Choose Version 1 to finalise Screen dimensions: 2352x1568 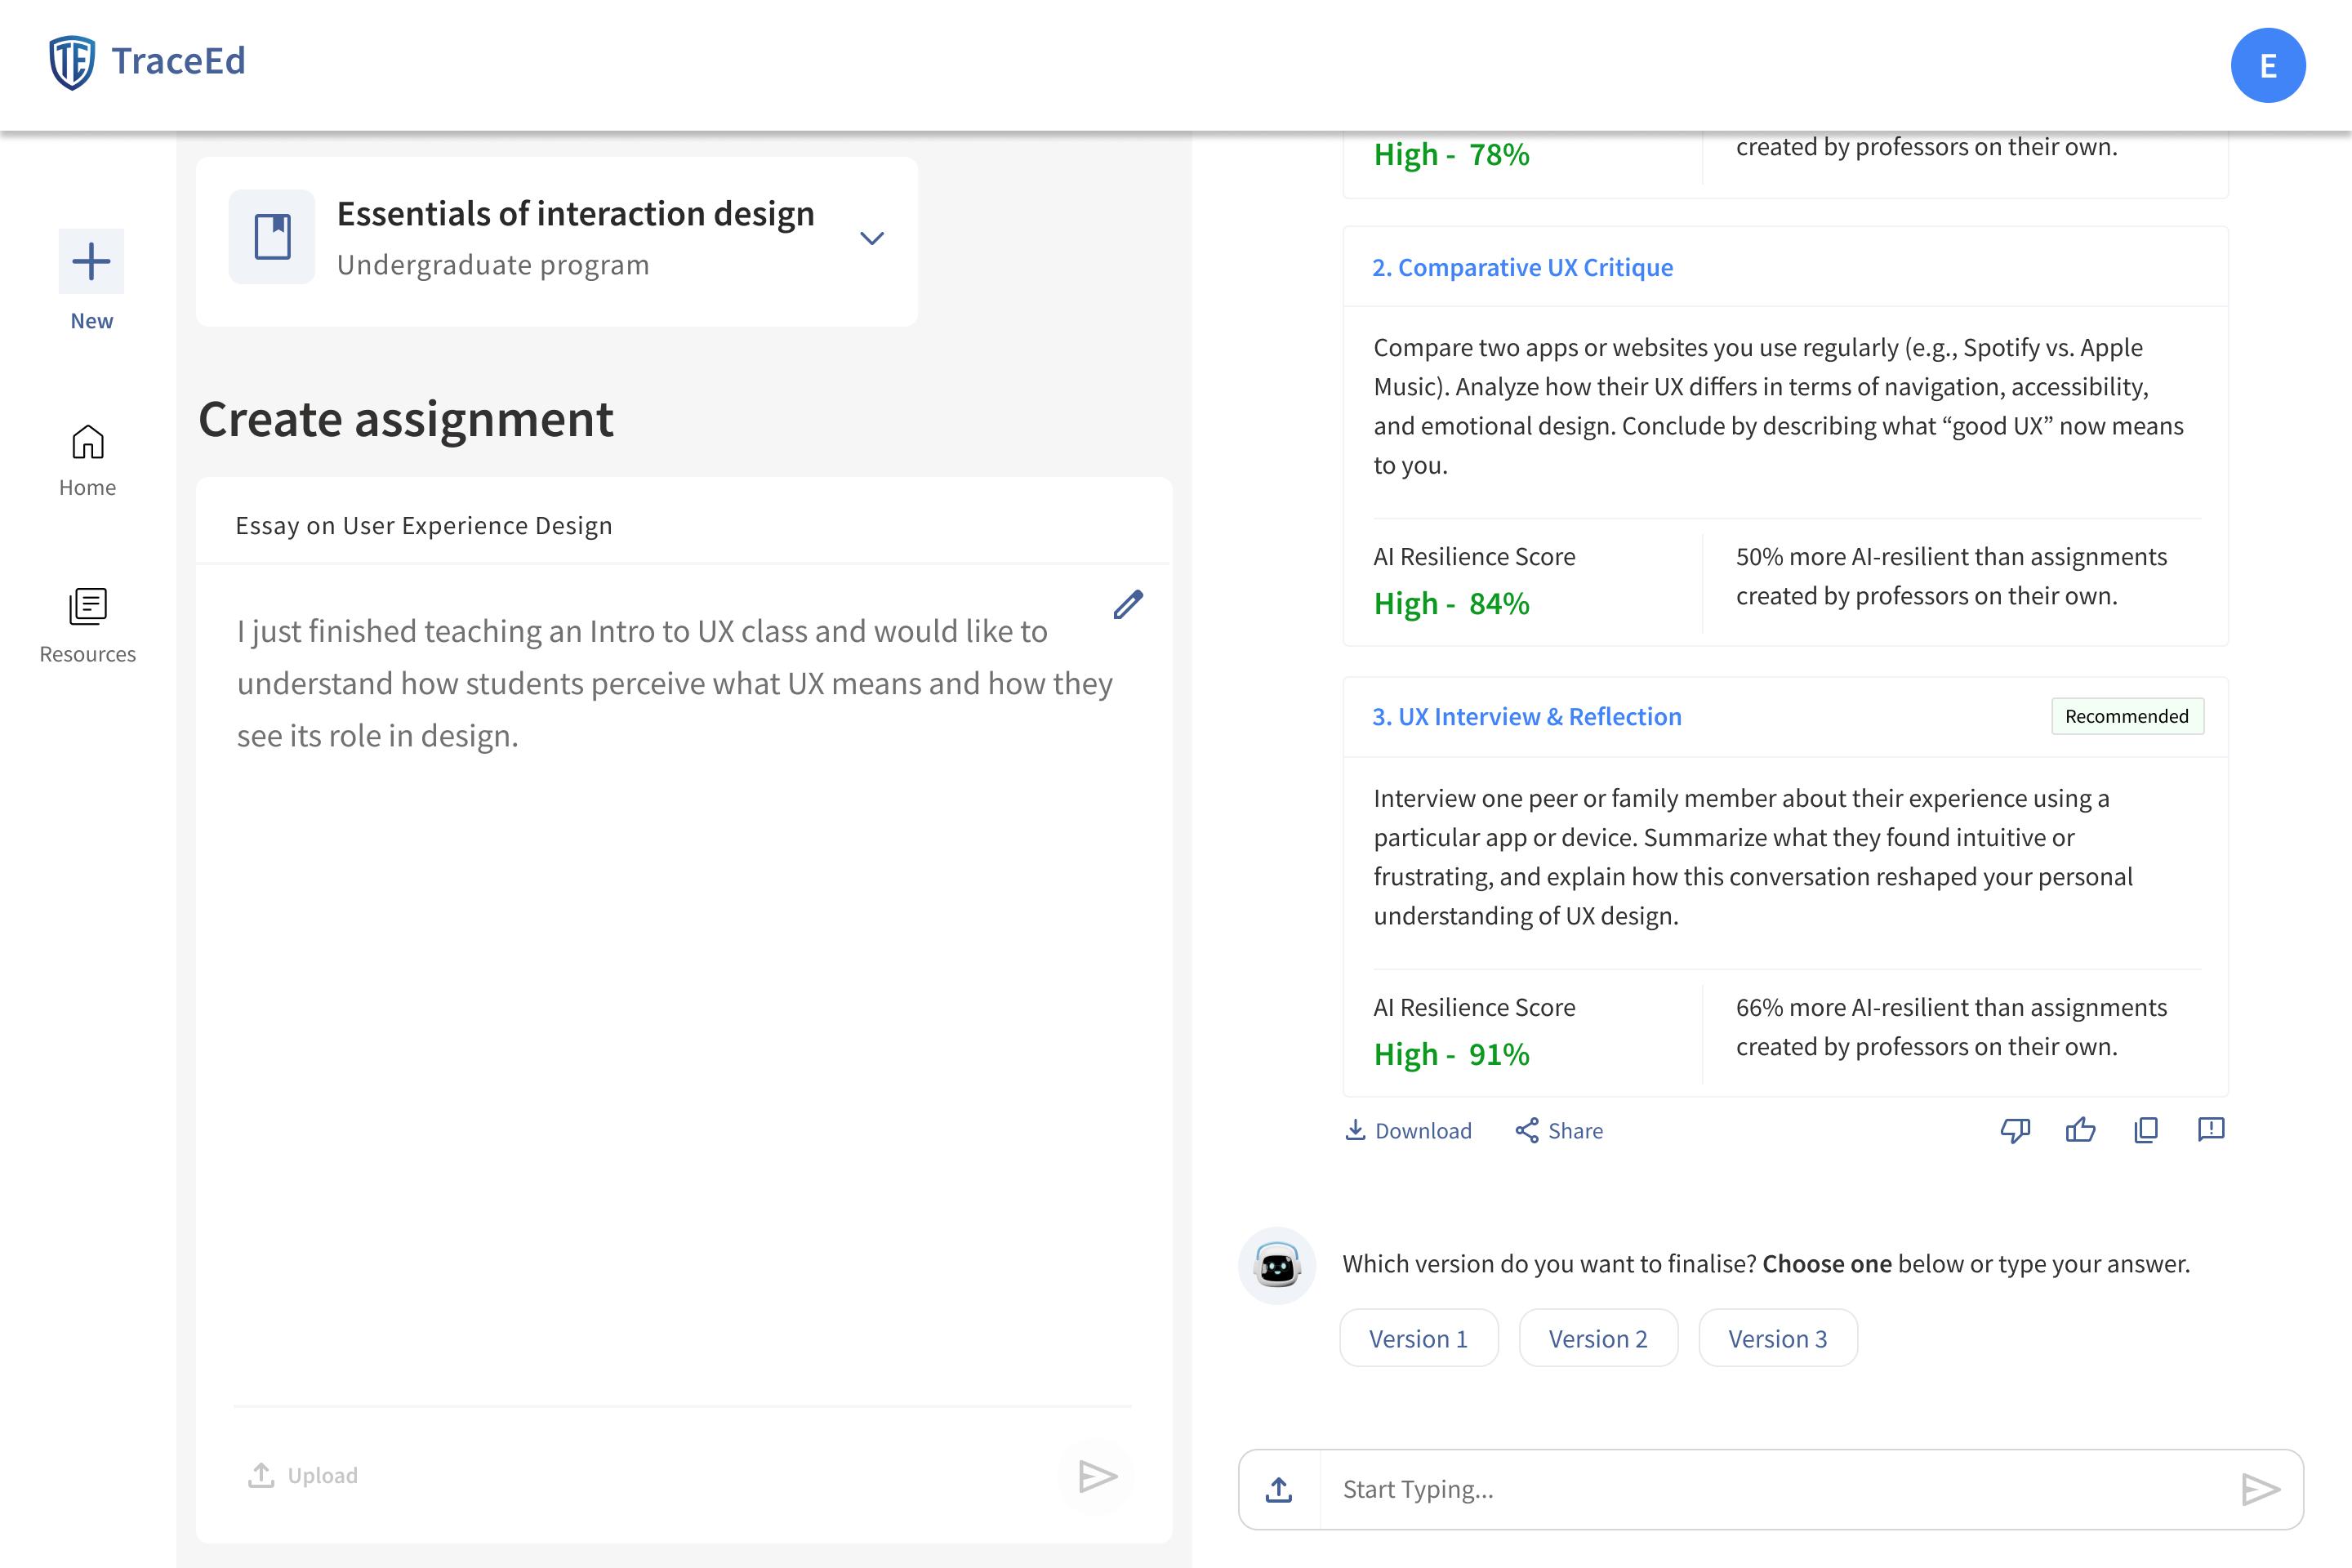(1418, 1338)
